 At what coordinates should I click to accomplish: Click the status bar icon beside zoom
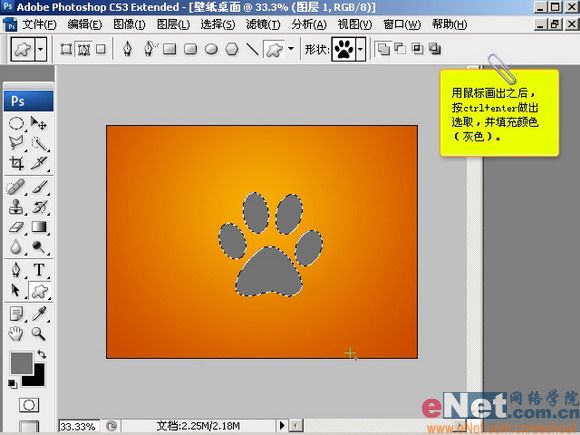[x=111, y=426]
